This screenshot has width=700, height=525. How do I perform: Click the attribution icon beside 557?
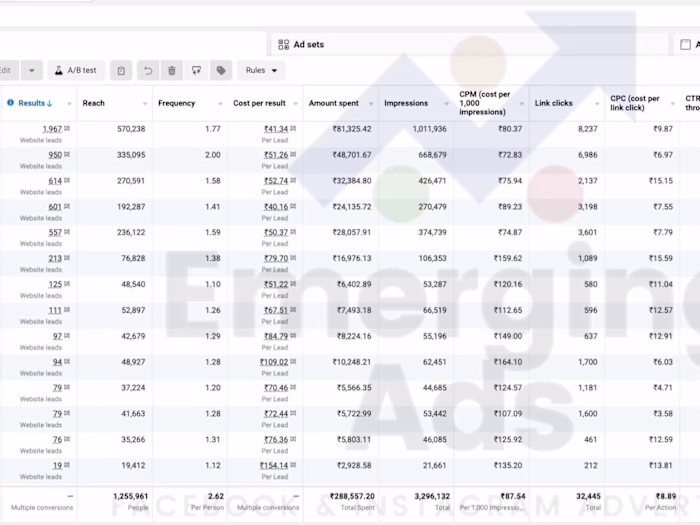click(x=67, y=232)
